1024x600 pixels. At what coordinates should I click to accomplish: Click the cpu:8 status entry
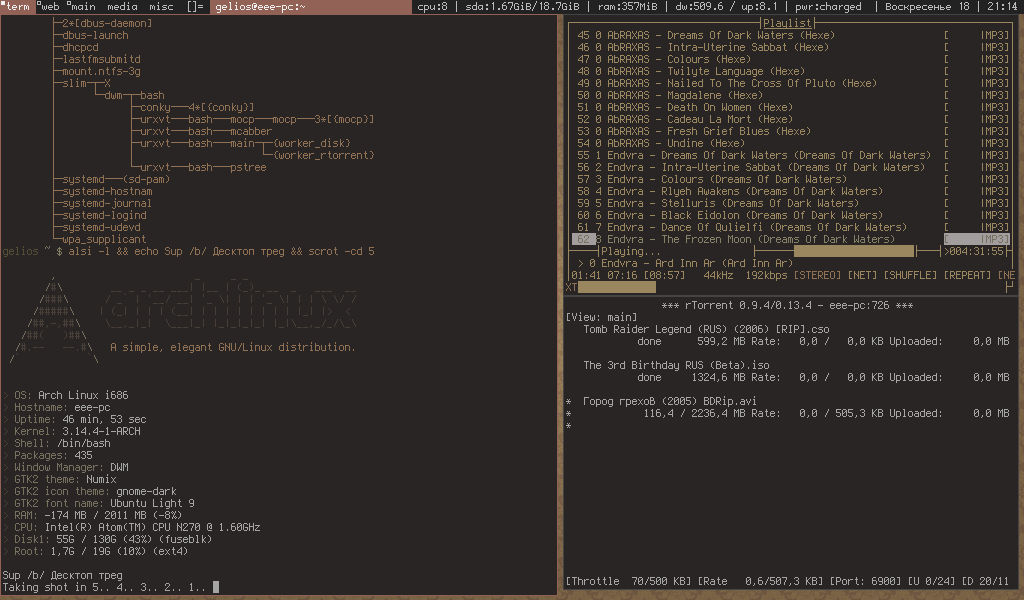pos(432,7)
